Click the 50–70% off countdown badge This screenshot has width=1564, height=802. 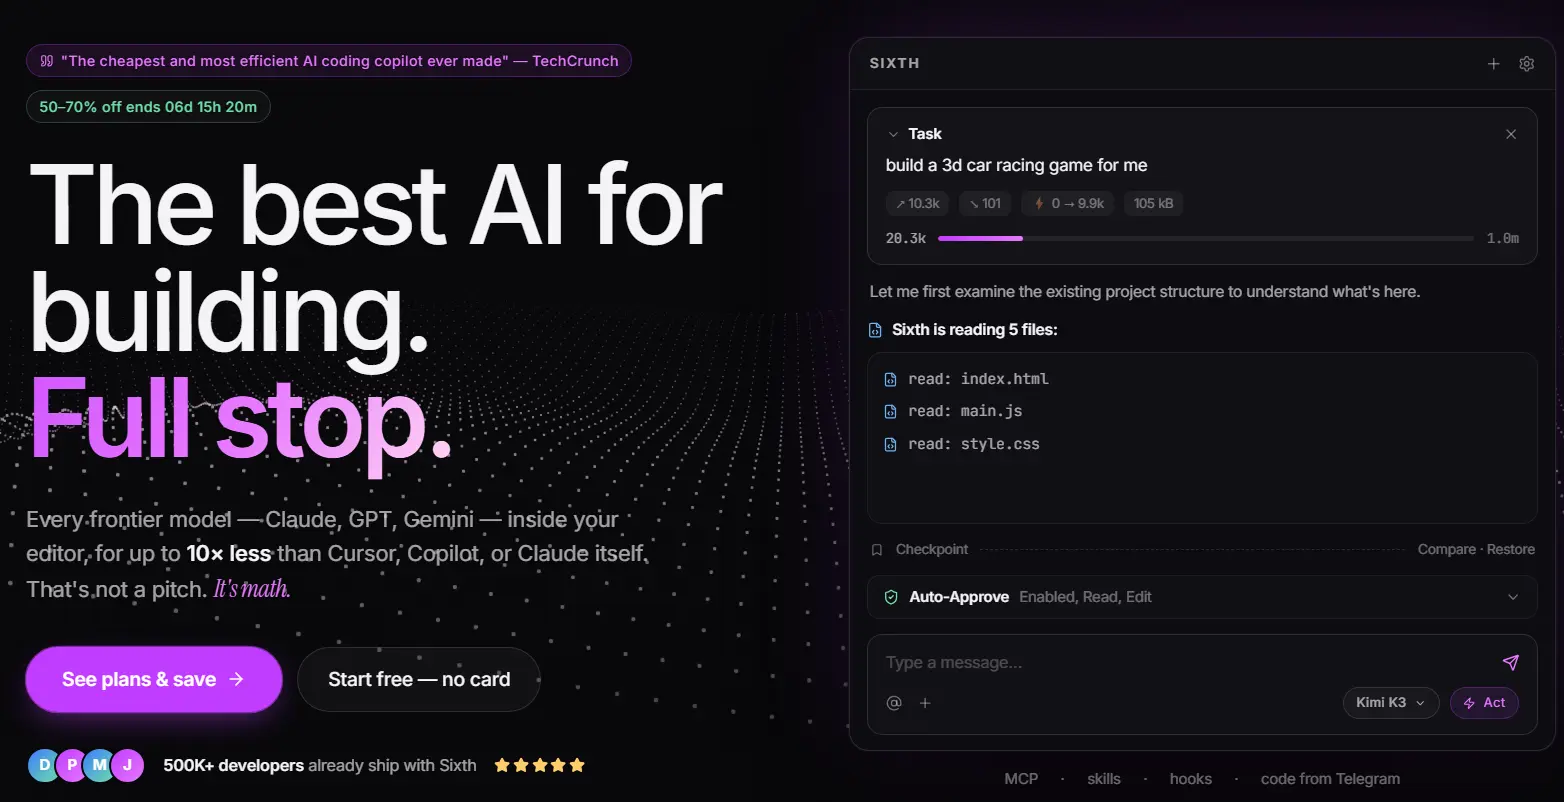coord(148,107)
